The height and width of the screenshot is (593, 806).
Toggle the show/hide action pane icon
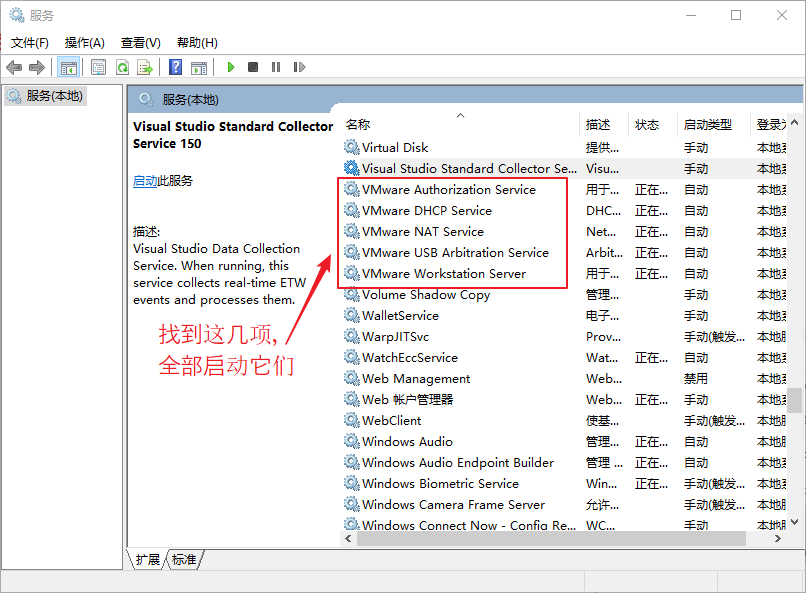199,67
